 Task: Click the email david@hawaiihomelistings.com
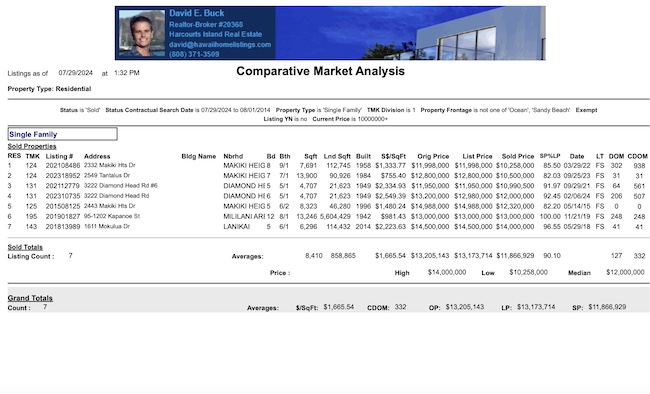220,44
